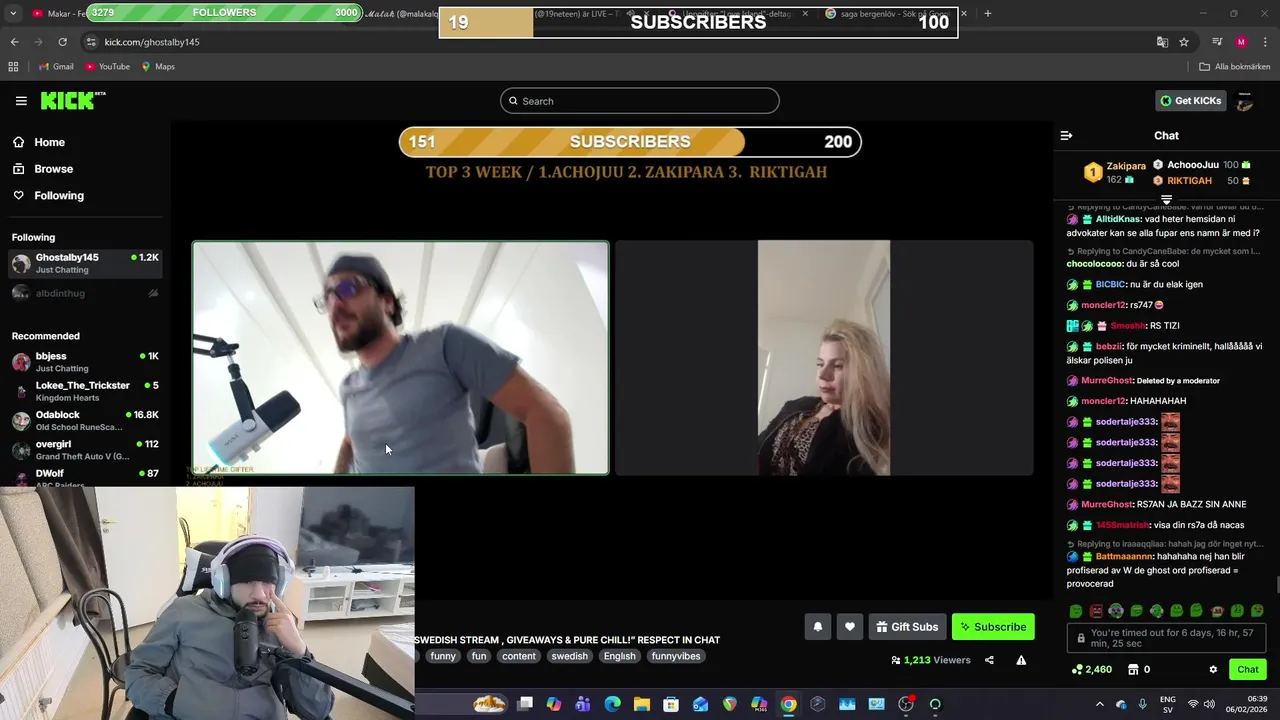Open recommended channel DWolf
The width and height of the screenshot is (1280, 720).
click(85, 476)
